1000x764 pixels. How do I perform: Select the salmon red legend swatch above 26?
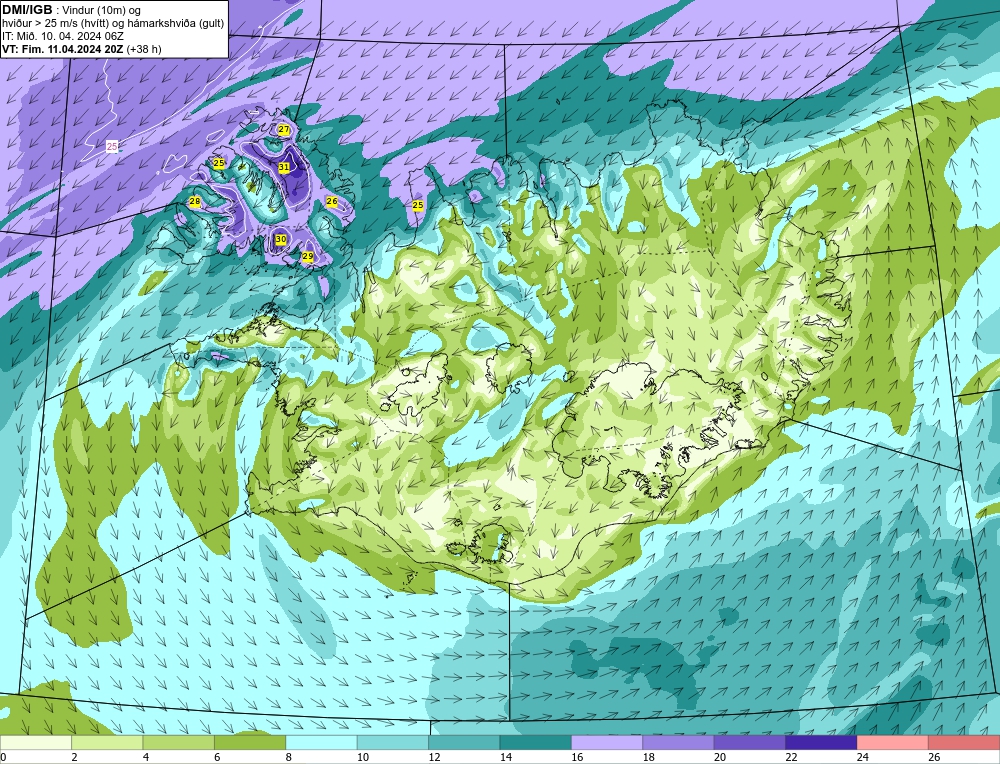coord(964,742)
